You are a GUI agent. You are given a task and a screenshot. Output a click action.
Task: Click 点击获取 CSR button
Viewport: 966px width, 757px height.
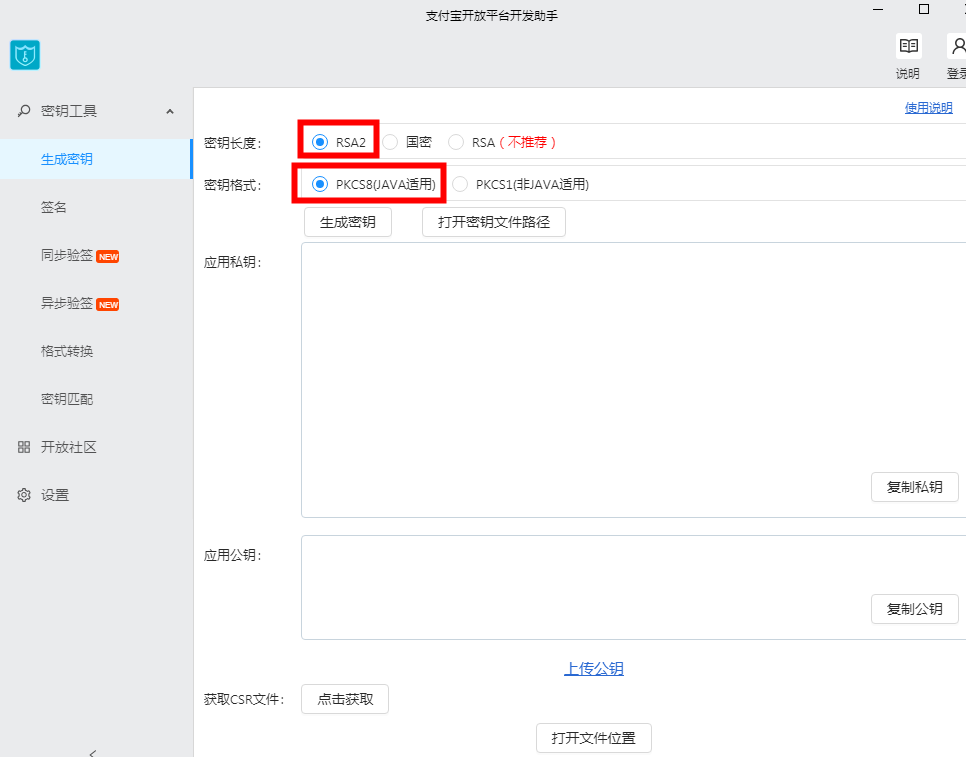point(345,699)
